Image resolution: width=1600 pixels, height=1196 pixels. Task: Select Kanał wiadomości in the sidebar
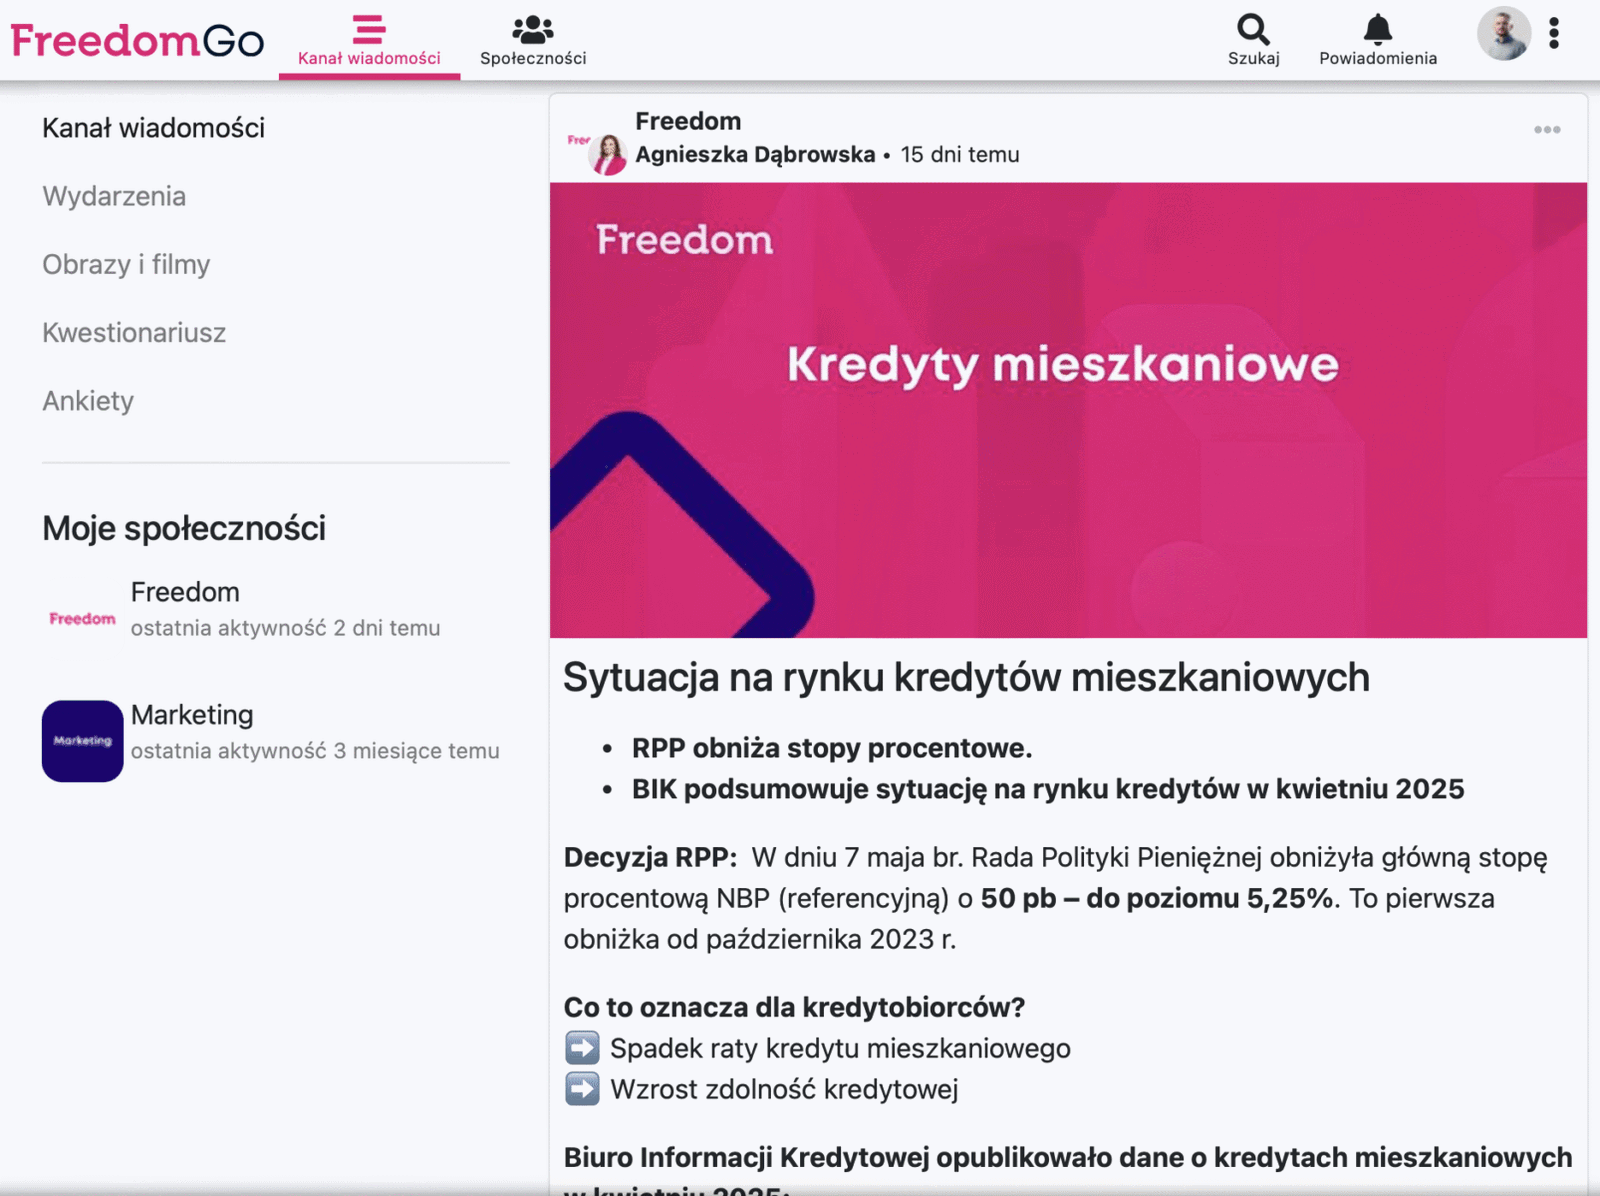coord(153,128)
